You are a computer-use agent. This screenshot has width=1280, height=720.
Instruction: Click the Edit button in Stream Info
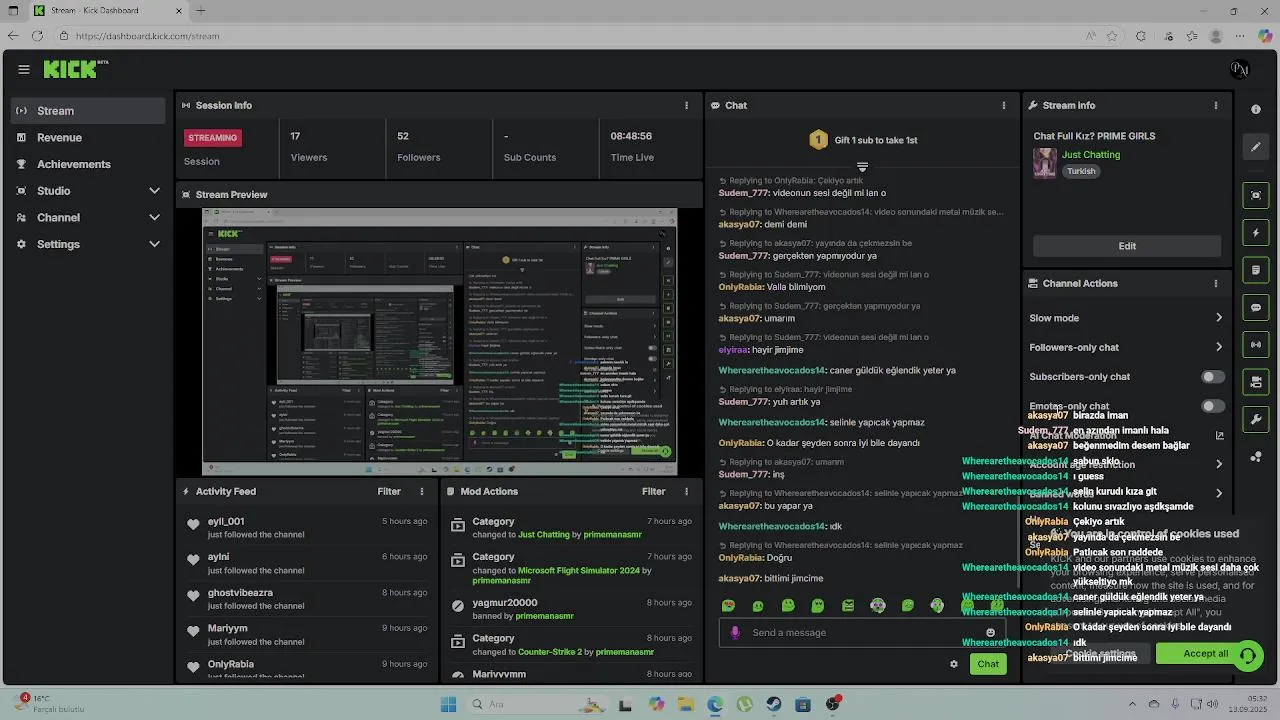[1127, 246]
